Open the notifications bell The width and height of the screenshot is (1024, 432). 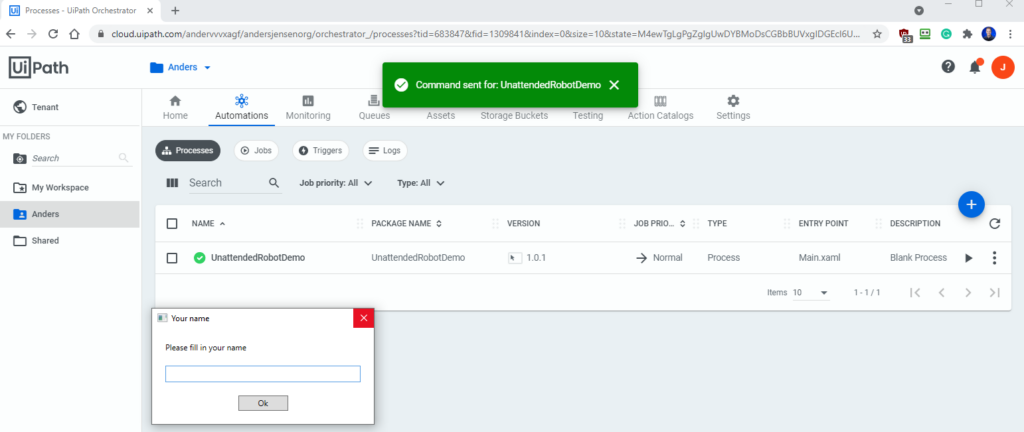point(975,67)
